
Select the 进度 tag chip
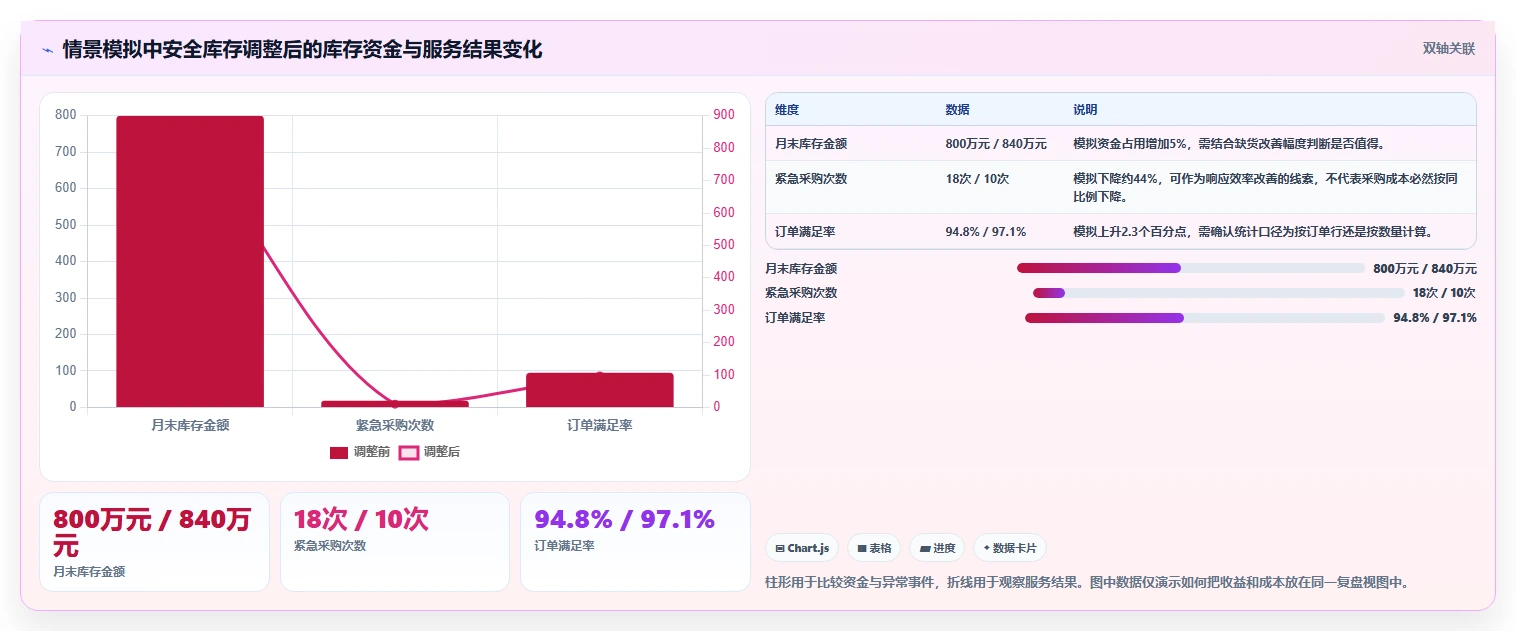[x=937, y=548]
